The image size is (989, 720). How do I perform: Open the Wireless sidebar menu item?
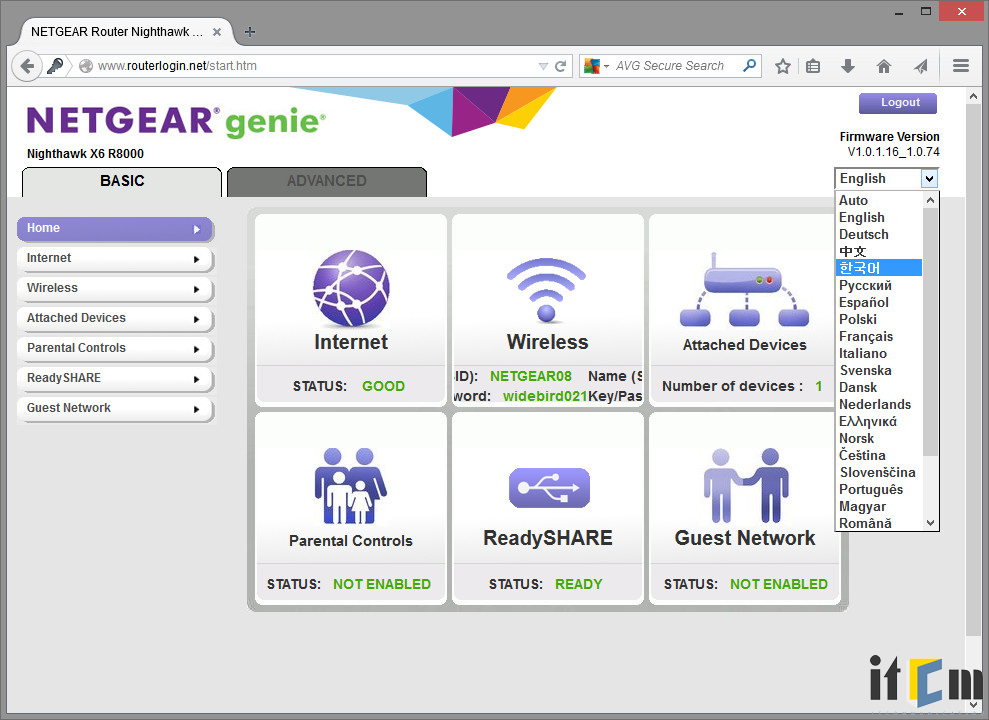click(115, 289)
